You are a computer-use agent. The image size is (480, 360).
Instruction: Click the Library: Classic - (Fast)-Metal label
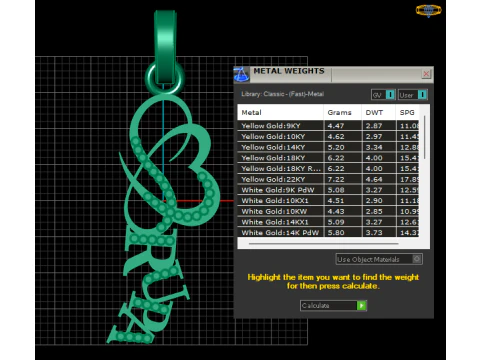point(282,94)
